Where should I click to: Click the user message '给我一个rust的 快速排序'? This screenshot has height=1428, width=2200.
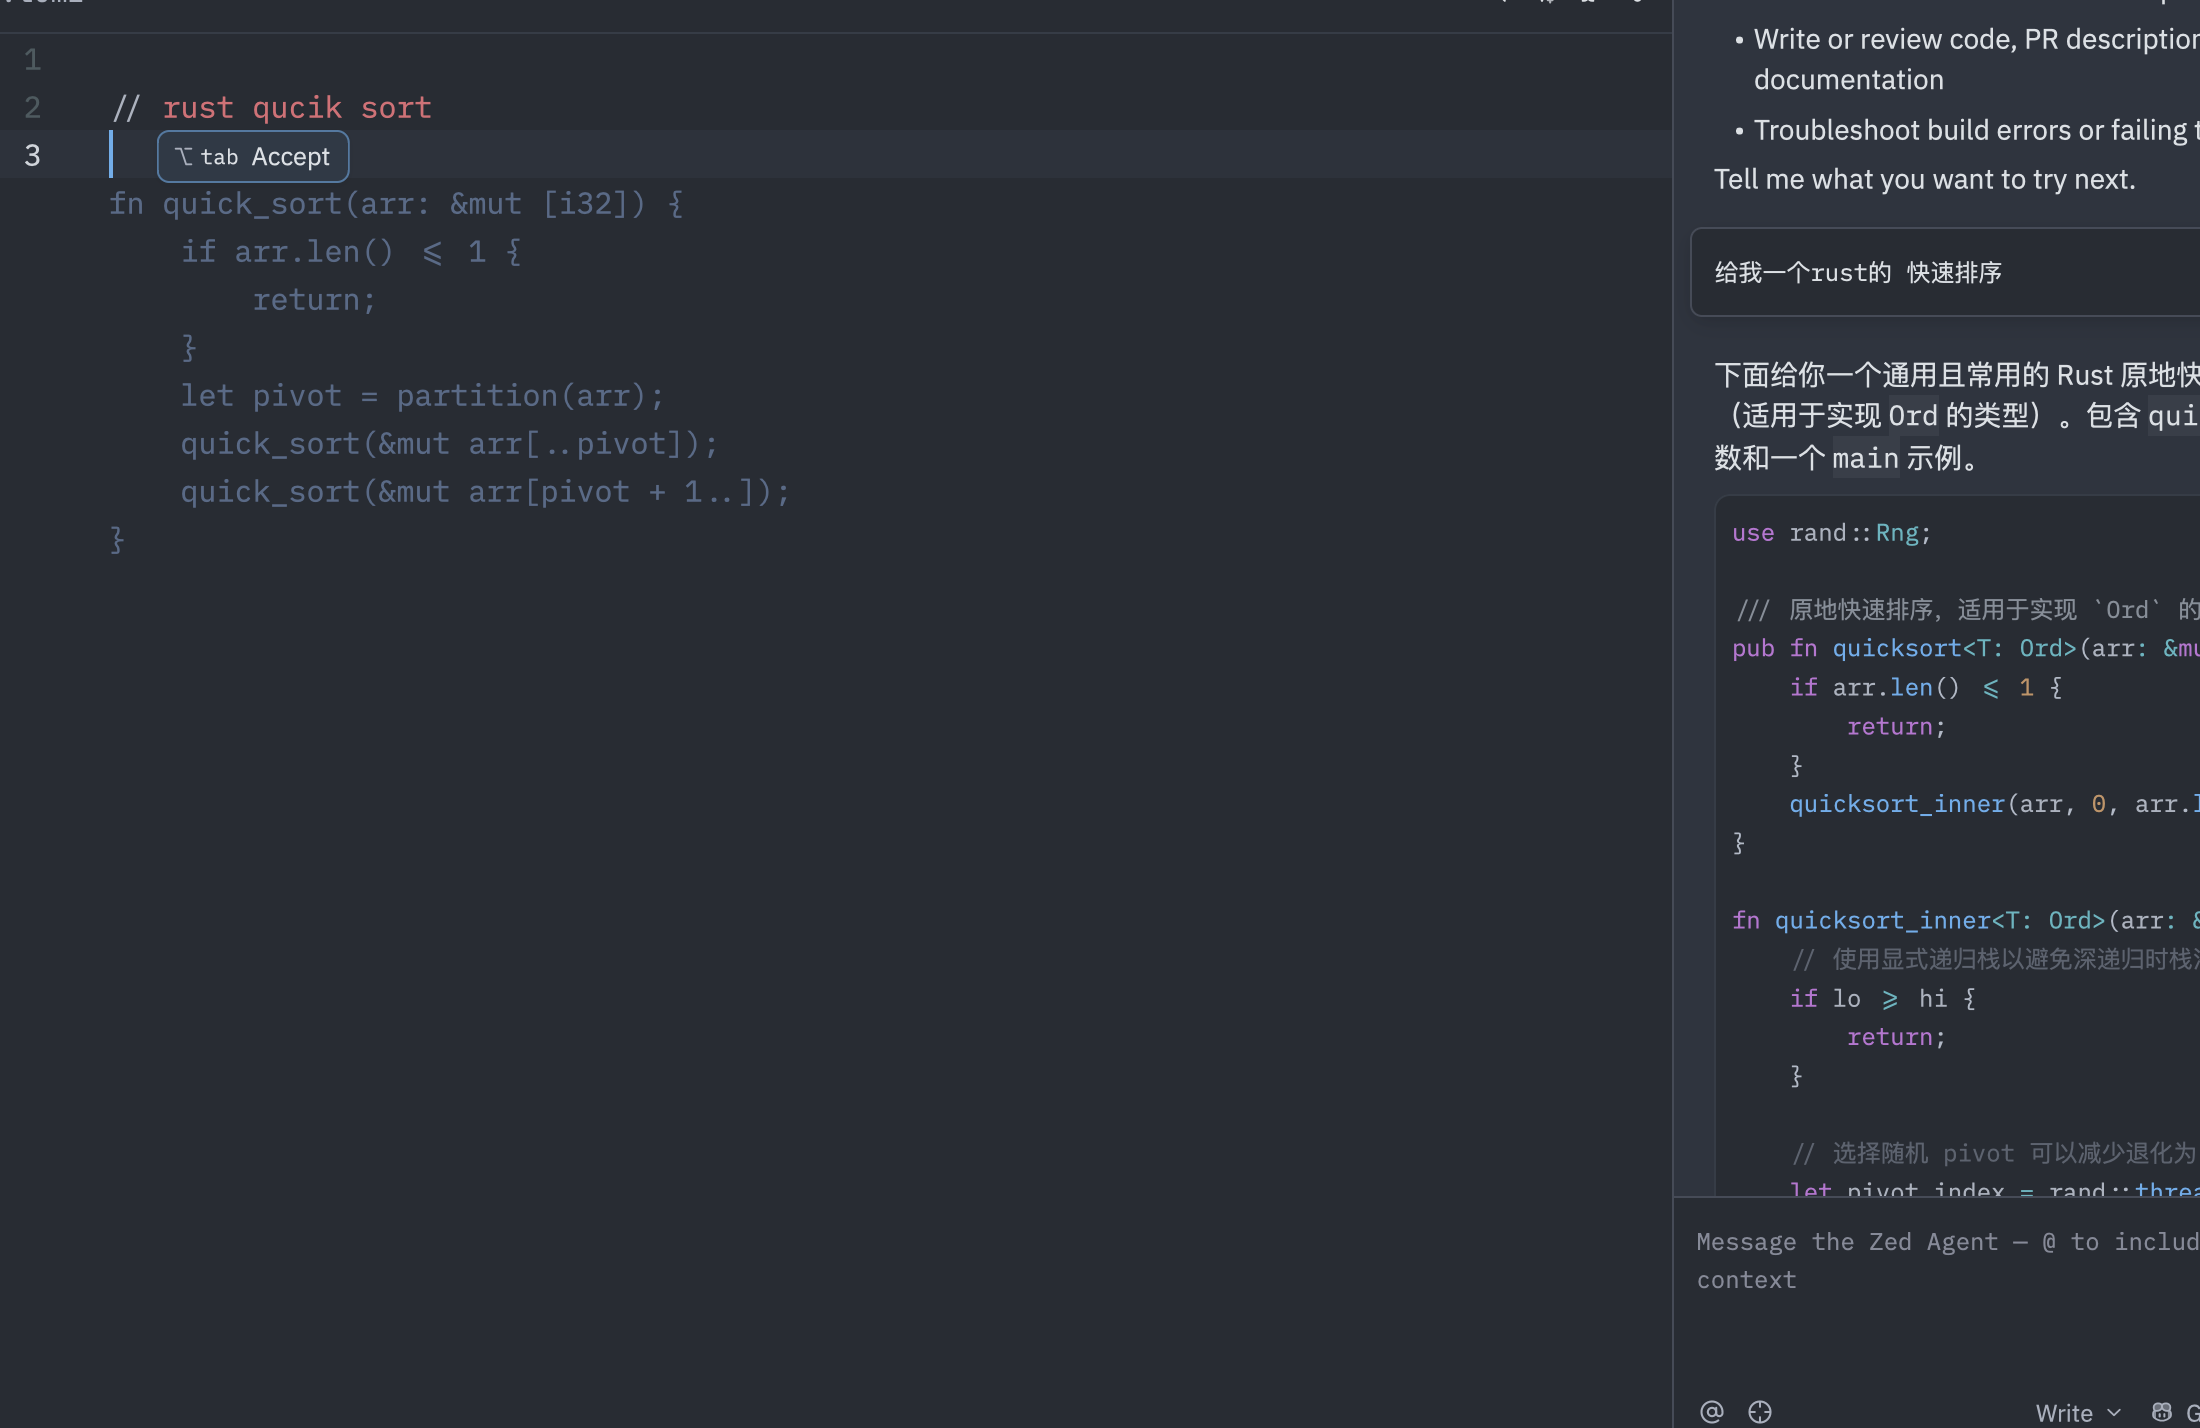point(1858,272)
